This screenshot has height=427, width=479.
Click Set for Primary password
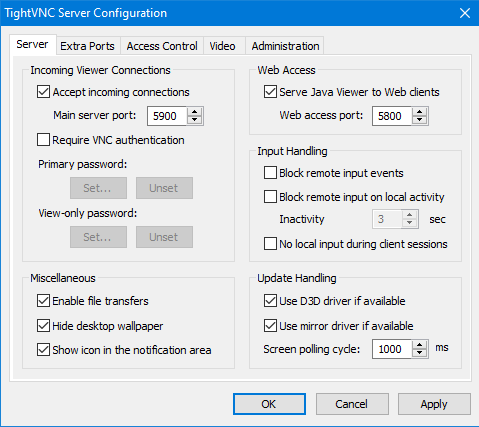click(x=98, y=188)
